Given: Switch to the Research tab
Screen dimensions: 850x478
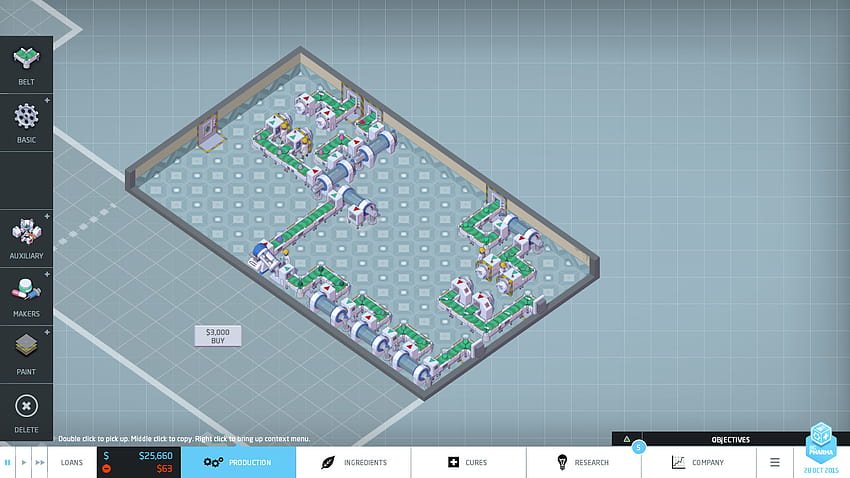Looking at the screenshot, I should pos(583,462).
